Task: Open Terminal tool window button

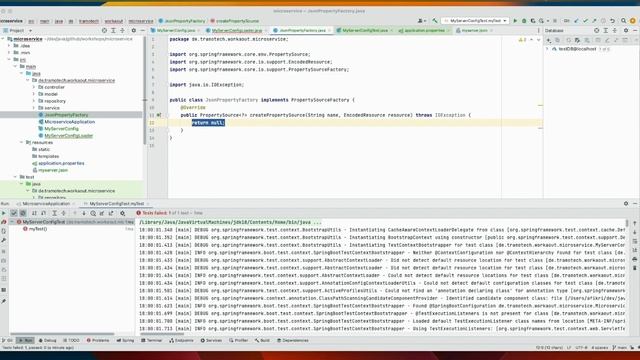Action: (151, 340)
